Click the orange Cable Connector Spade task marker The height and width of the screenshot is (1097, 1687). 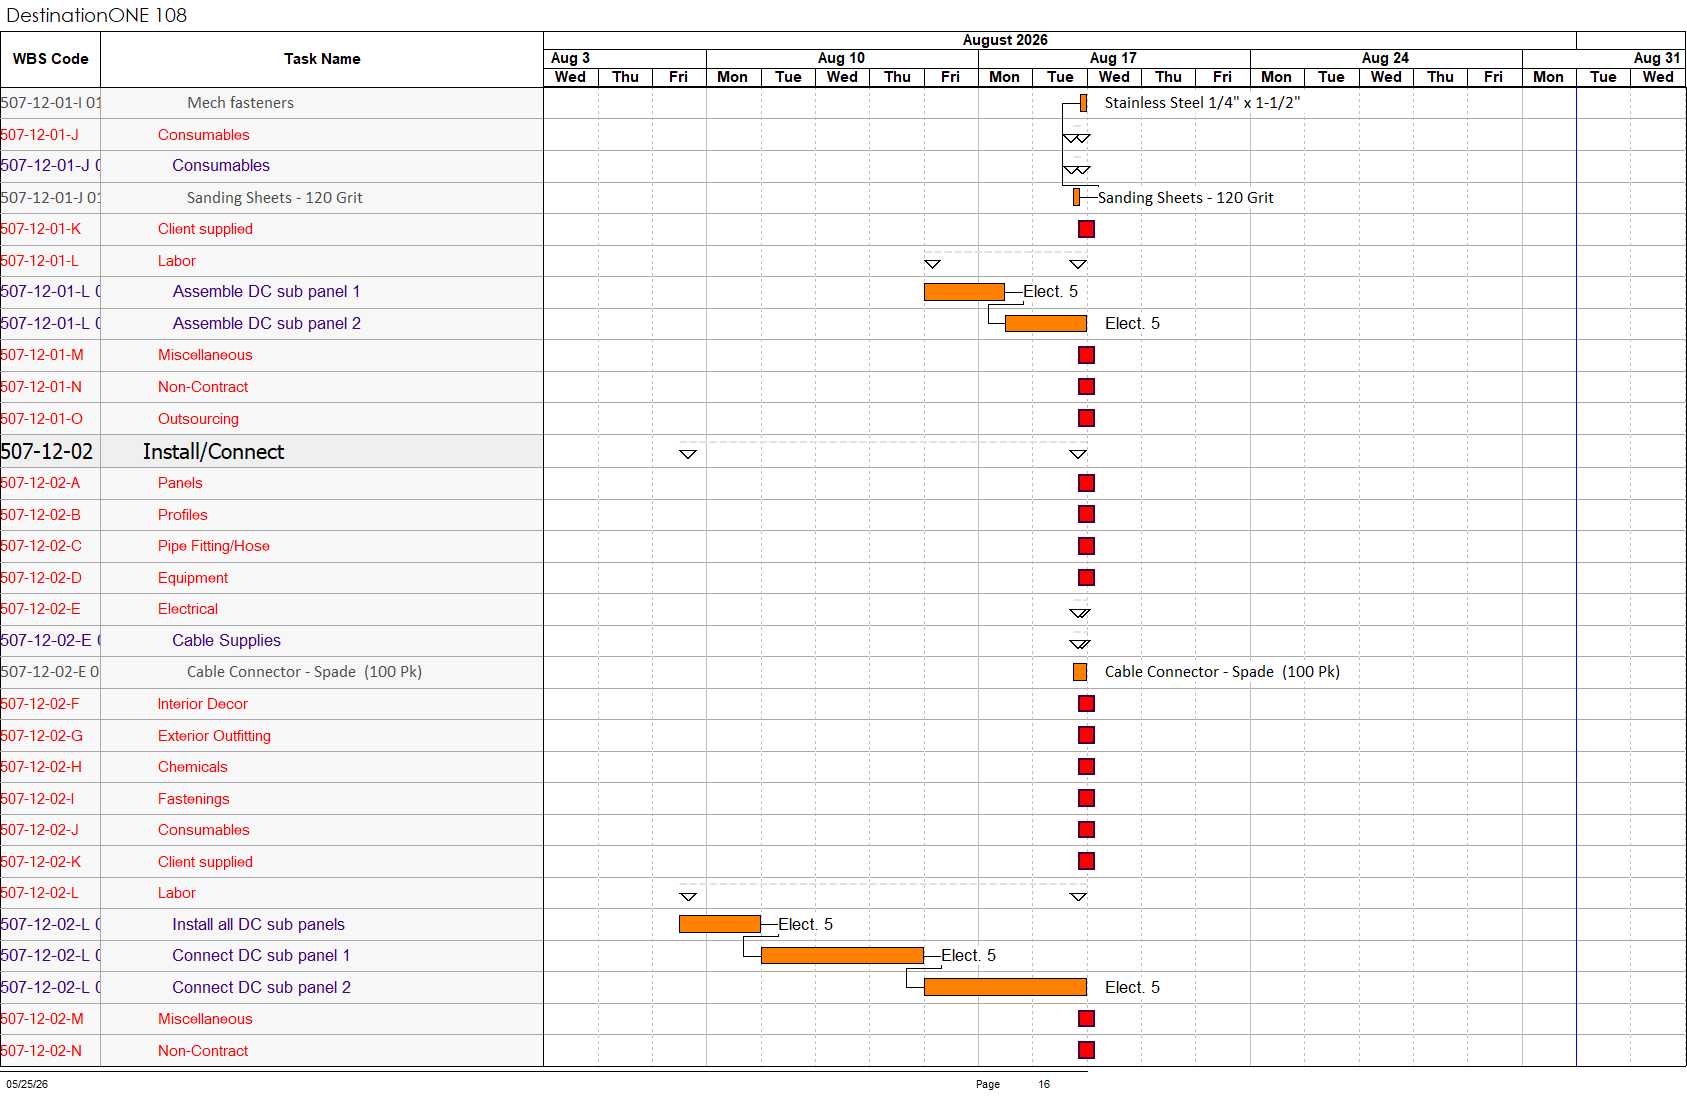[x=1080, y=672]
